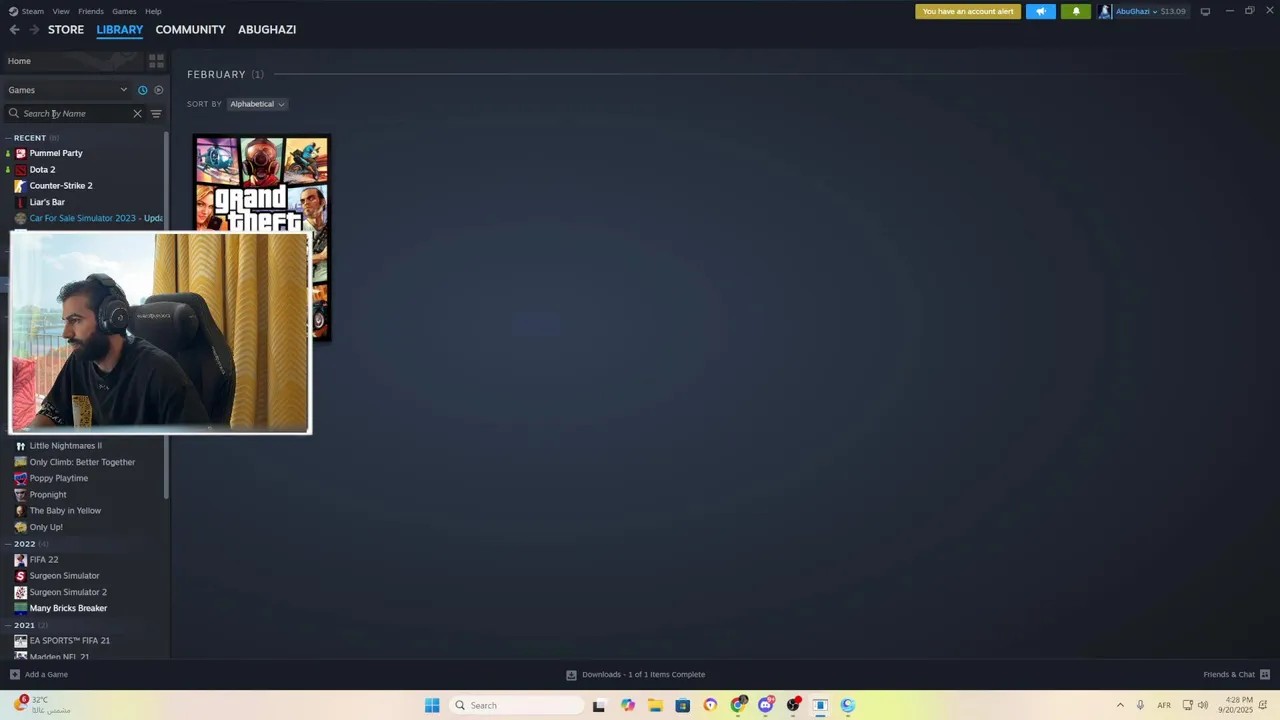Select Only Climb: Better Together
This screenshot has height=720, width=1280.
[82, 462]
